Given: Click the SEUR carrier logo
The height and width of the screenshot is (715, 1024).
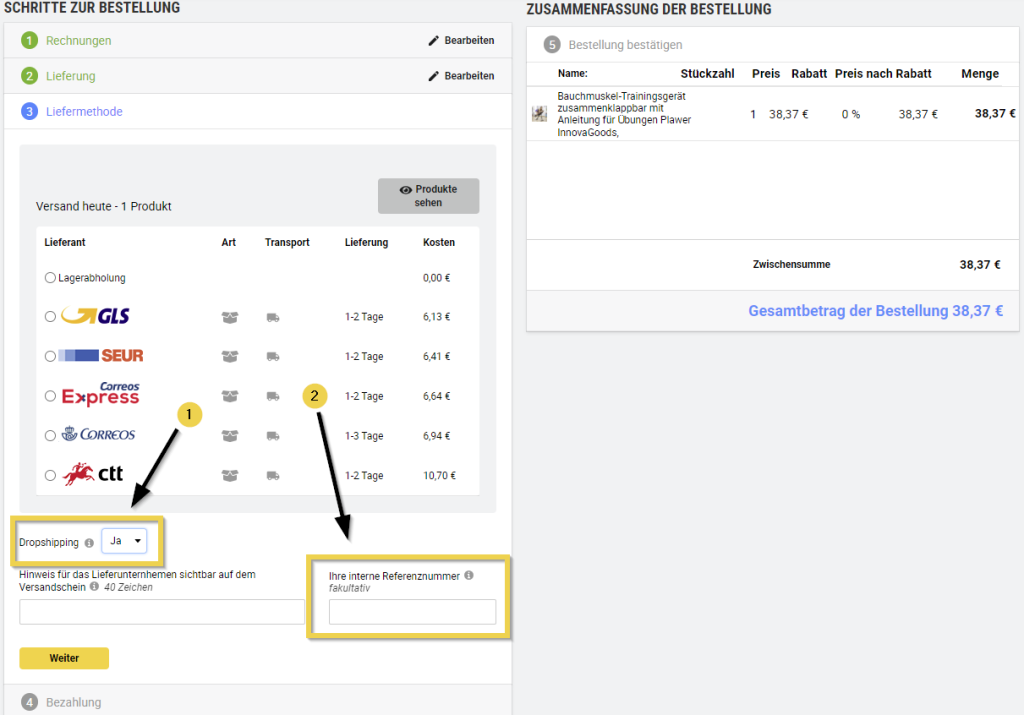Looking at the screenshot, I should click(x=100, y=356).
